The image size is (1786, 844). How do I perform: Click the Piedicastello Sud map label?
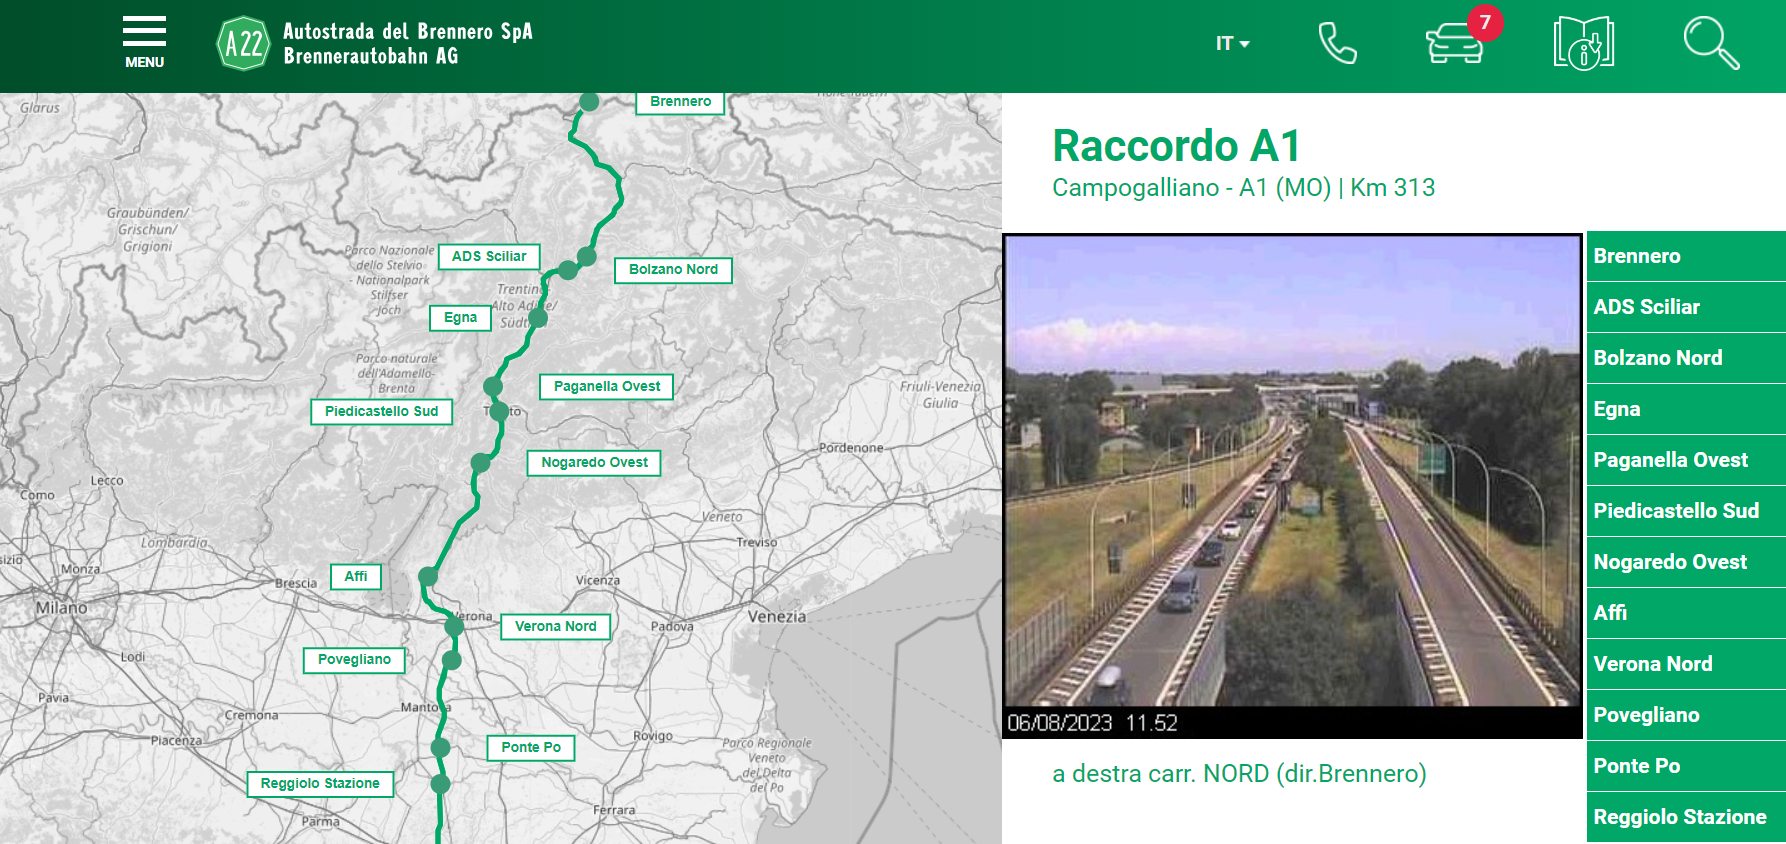click(x=381, y=411)
